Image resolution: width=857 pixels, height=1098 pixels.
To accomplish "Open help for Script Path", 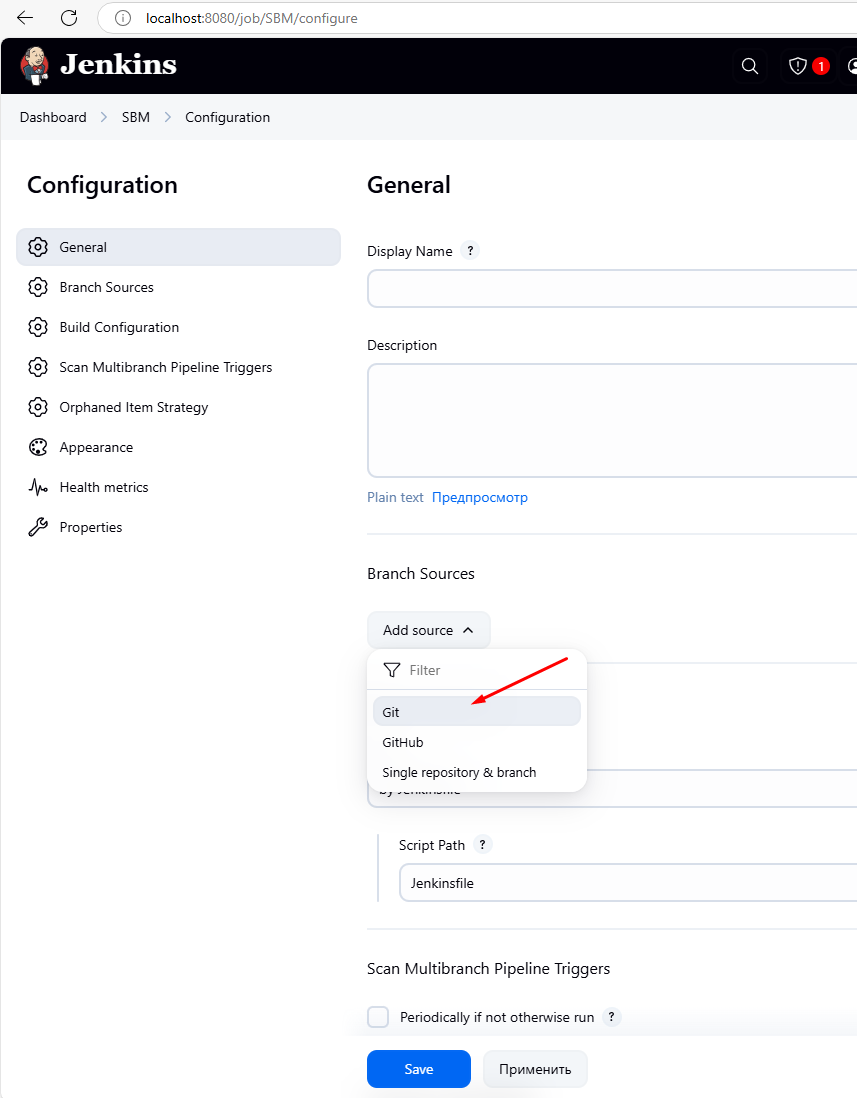I will (483, 845).
